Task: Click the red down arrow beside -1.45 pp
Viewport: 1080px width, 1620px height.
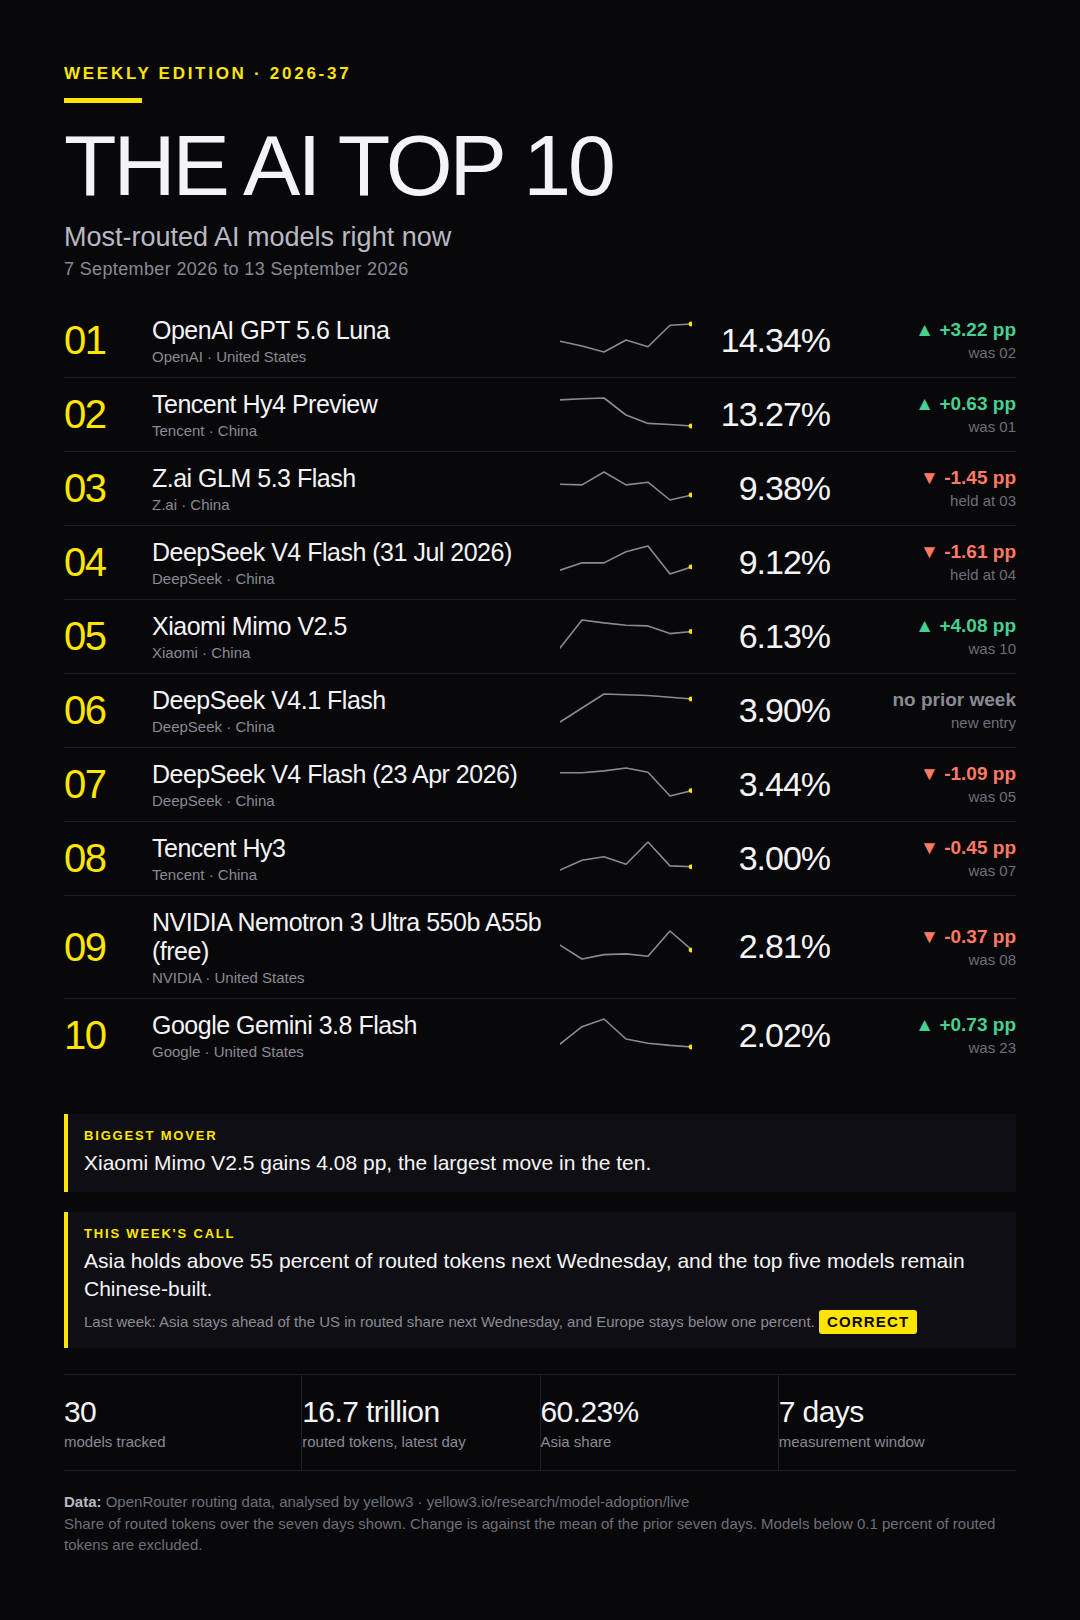Action: 930,478
